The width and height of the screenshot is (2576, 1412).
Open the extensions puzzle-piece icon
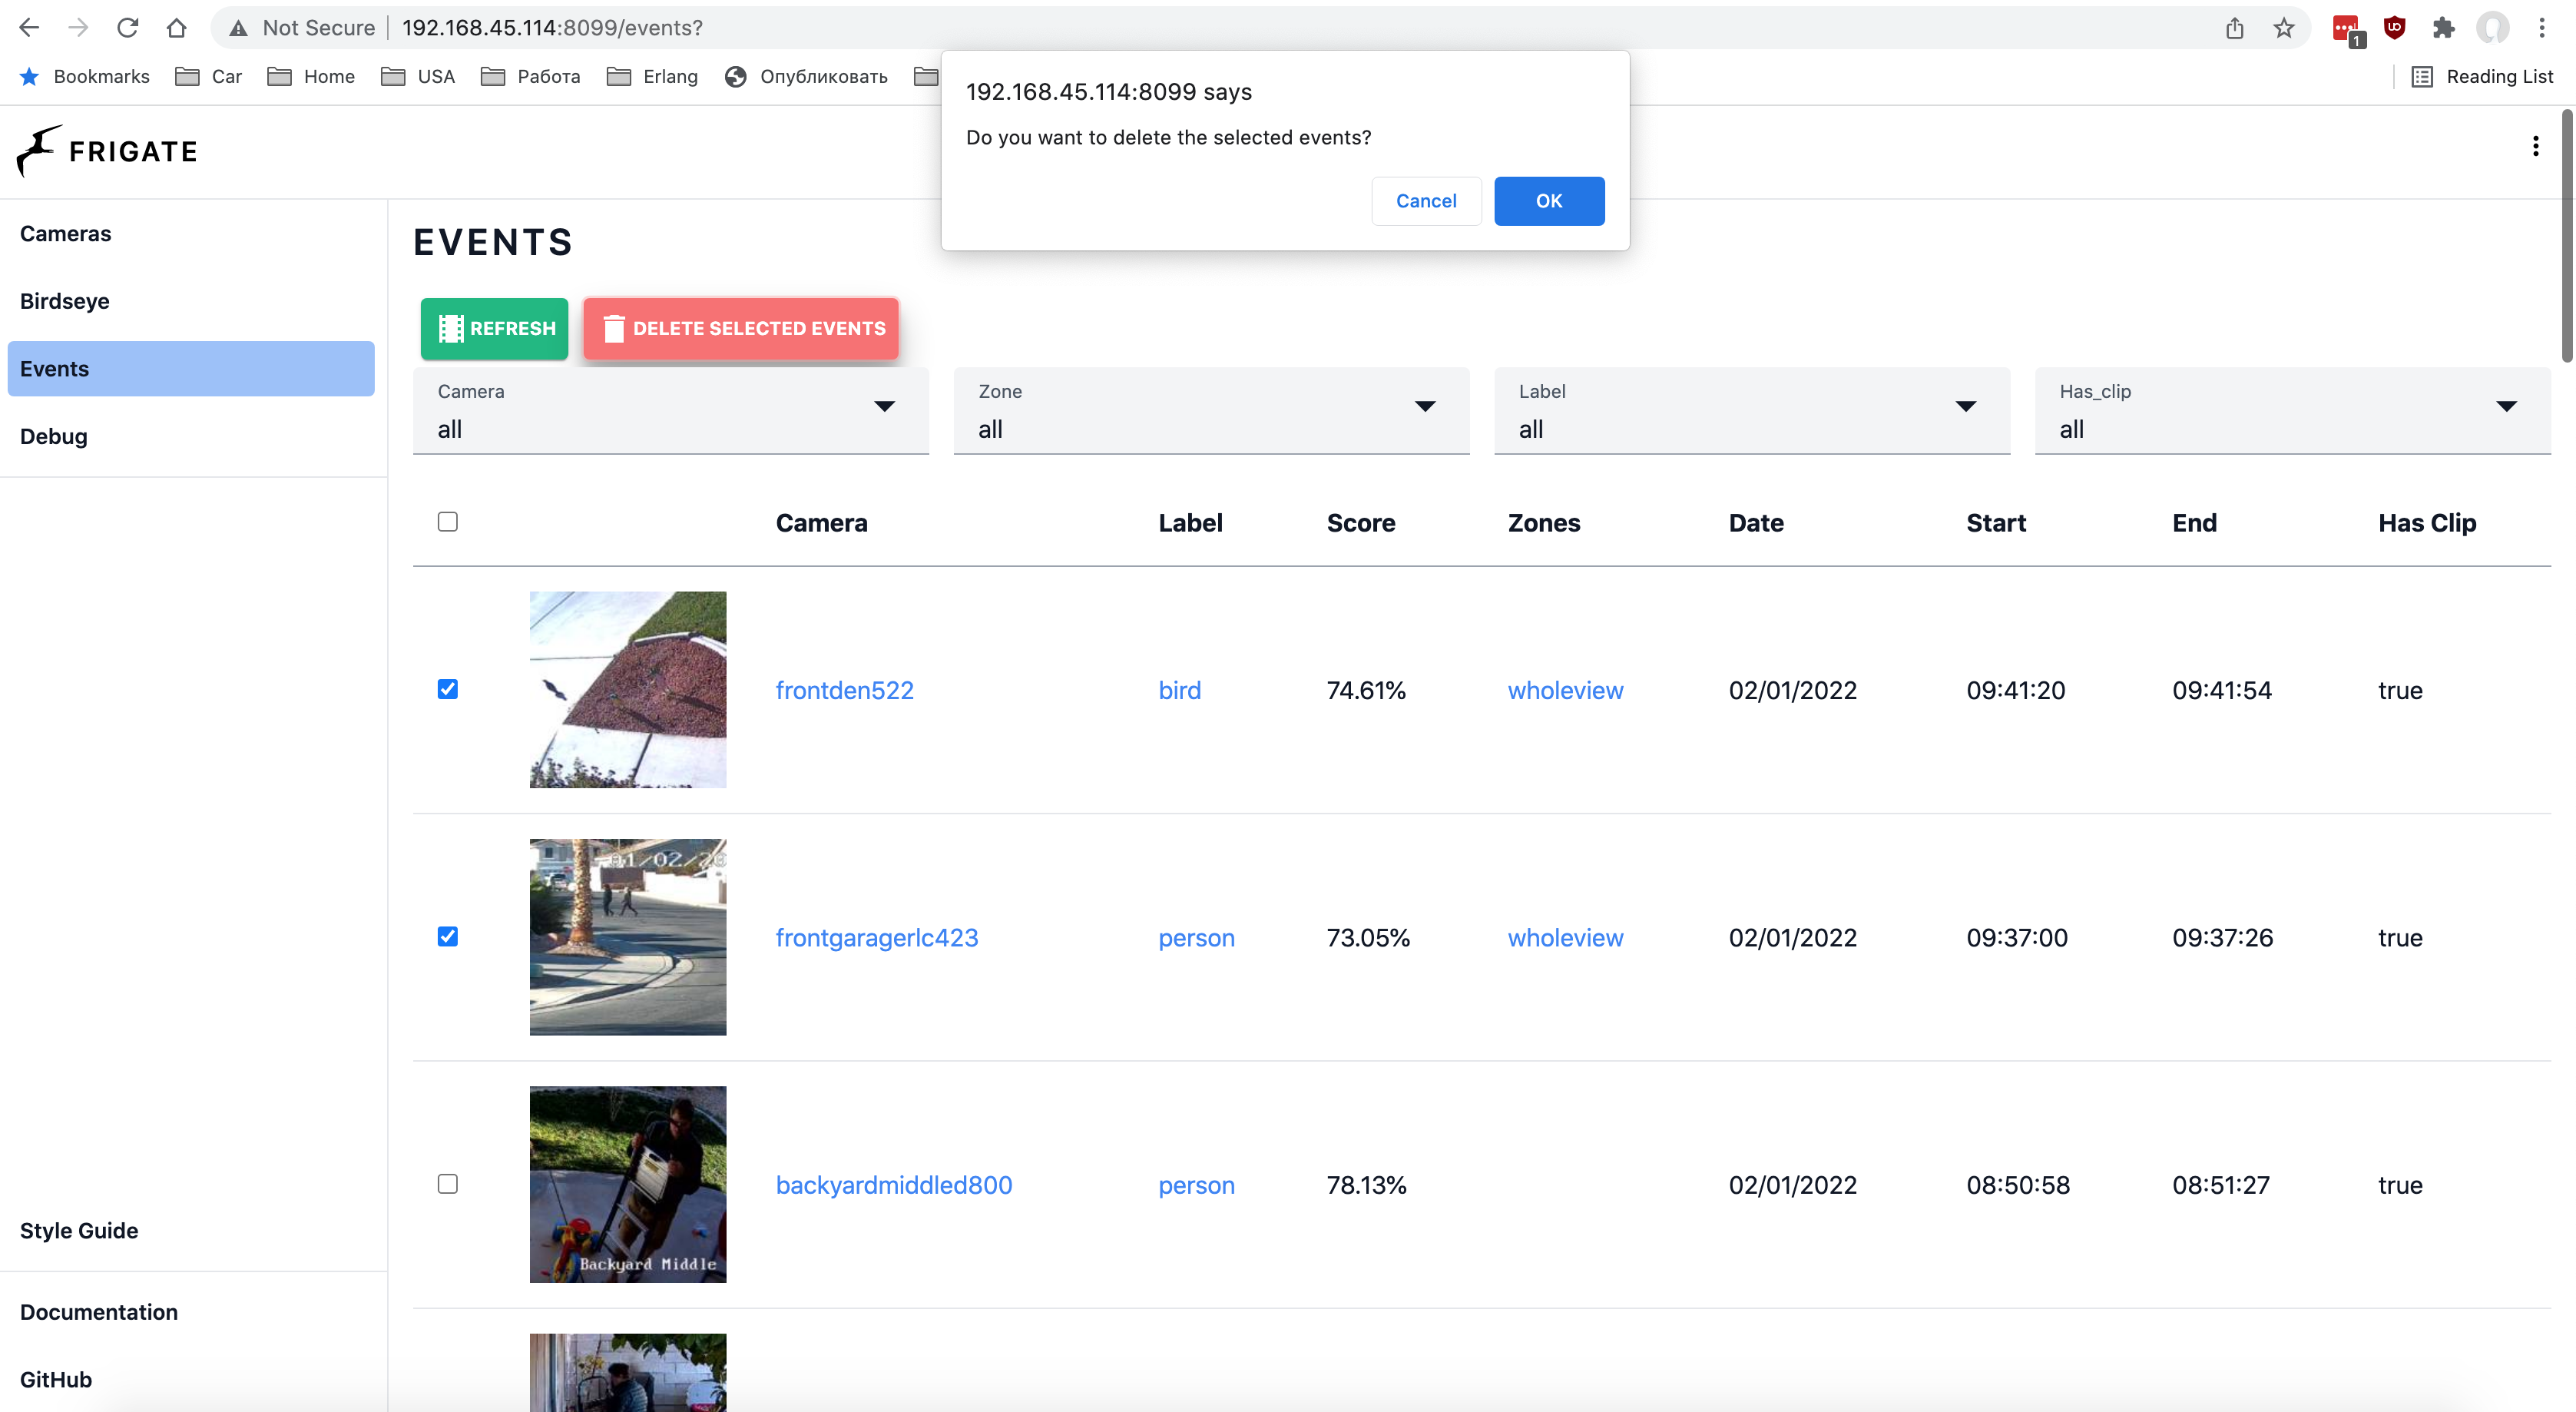pos(2443,28)
